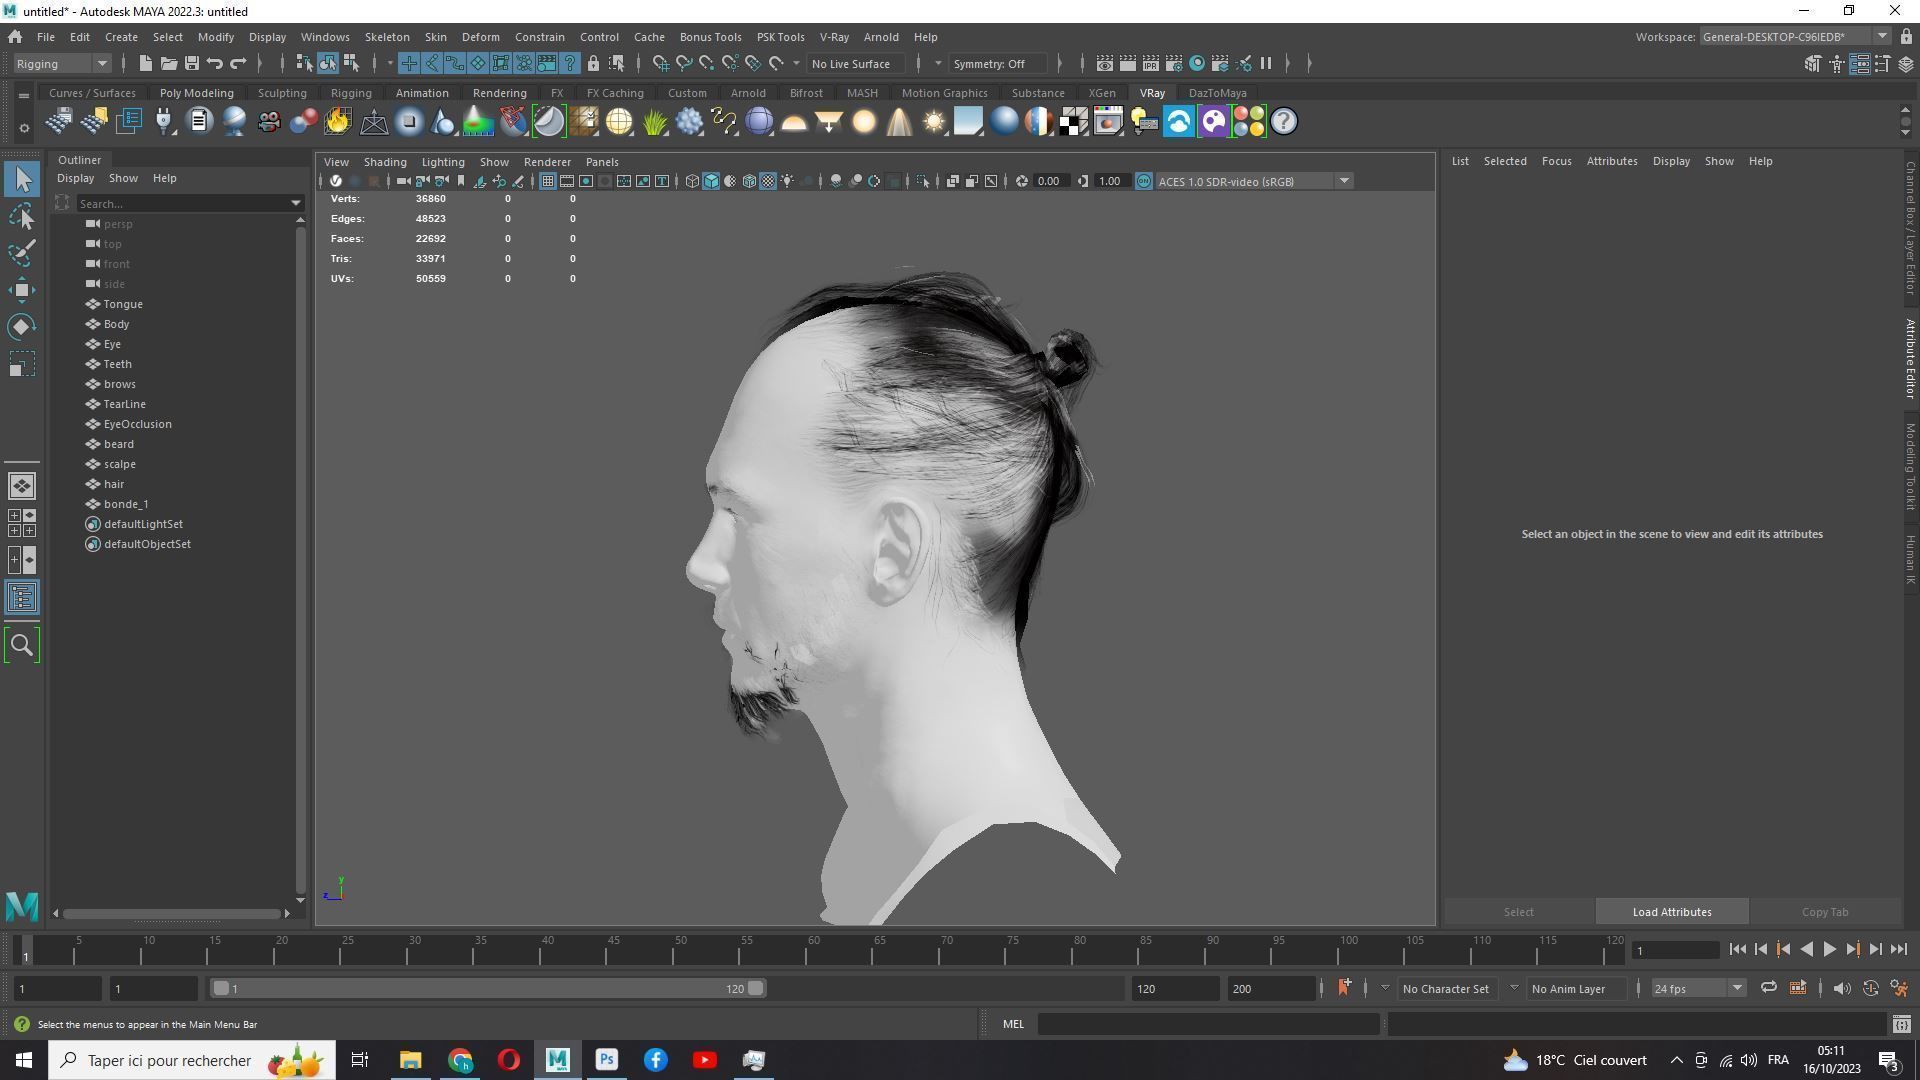1920x1080 pixels.
Task: Choose the Move tool in toolbox
Action: coord(22,290)
